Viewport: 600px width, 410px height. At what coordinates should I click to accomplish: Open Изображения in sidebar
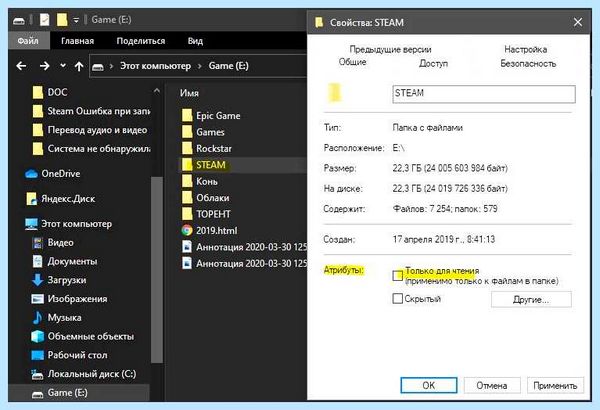click(69, 299)
